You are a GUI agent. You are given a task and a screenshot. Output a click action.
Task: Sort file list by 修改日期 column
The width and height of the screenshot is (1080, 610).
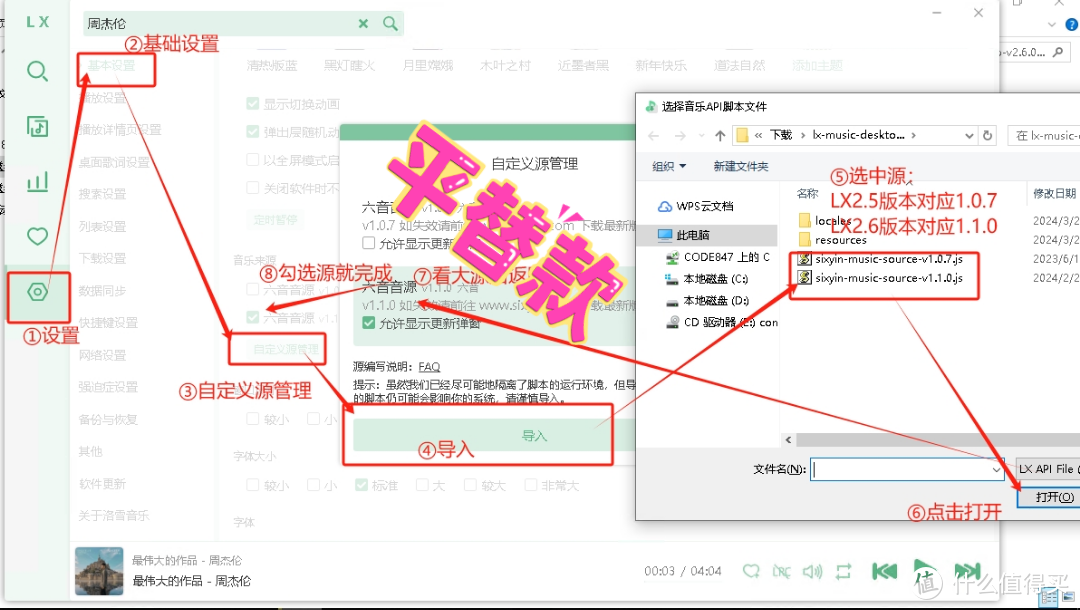[1054, 194]
